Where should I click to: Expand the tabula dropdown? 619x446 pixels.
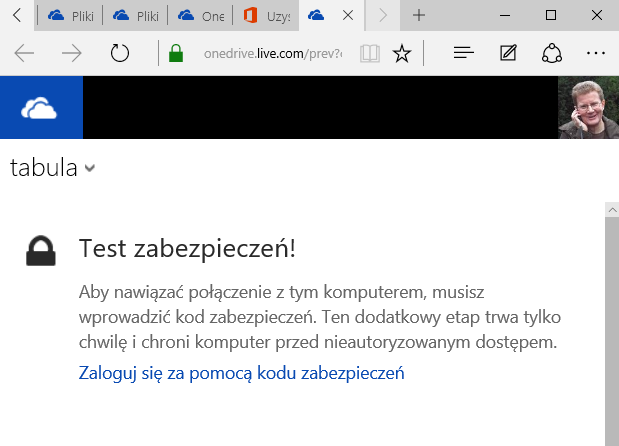click(90, 168)
